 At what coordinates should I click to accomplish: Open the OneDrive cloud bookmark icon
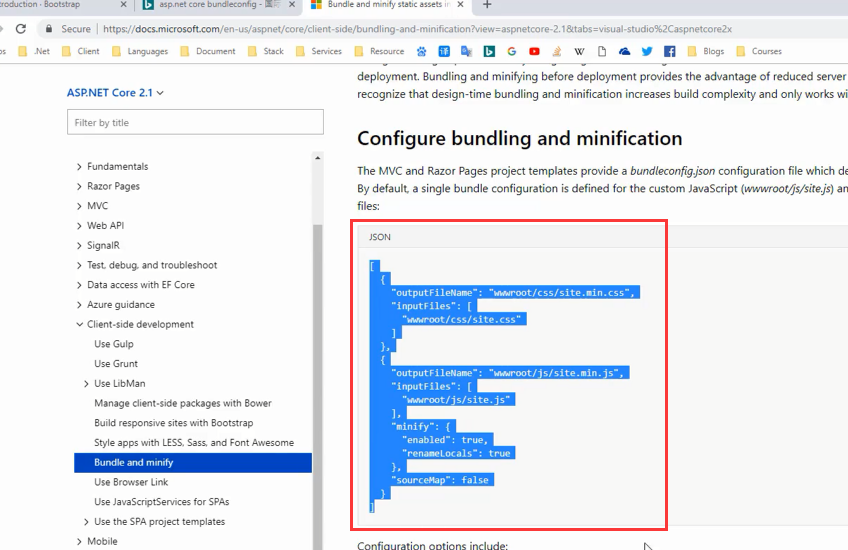pyautogui.click(x=624, y=51)
